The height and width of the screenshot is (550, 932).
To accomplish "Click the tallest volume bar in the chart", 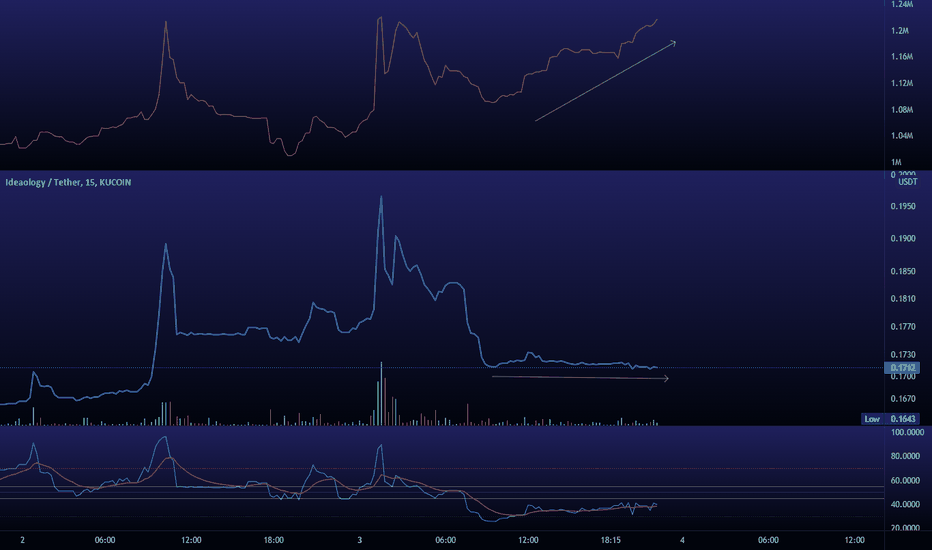I will [382, 394].
